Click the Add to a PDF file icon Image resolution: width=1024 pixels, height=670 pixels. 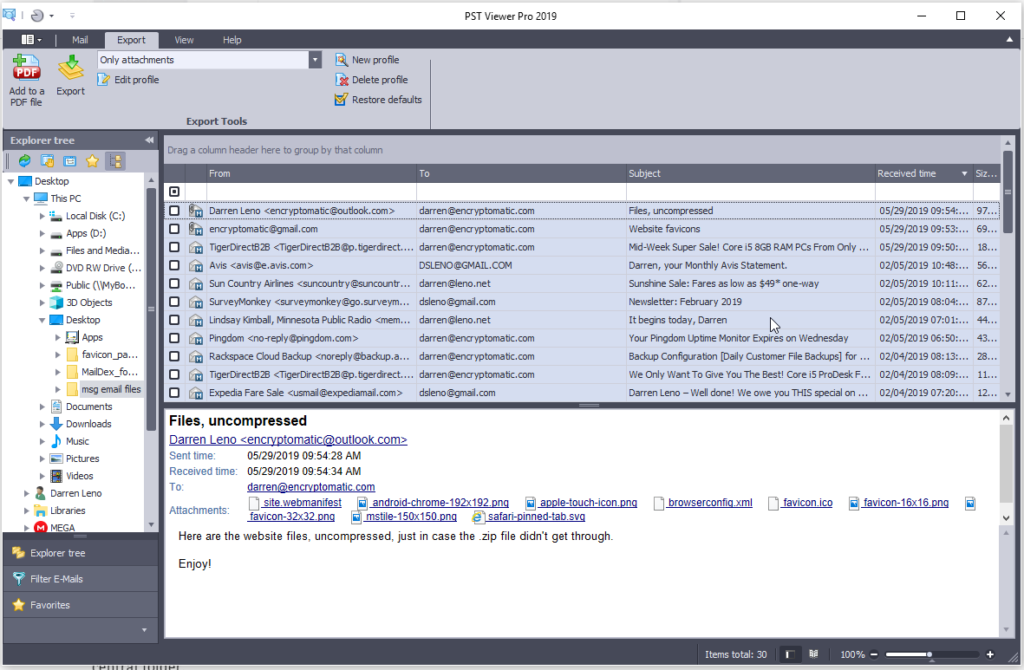click(x=25, y=78)
